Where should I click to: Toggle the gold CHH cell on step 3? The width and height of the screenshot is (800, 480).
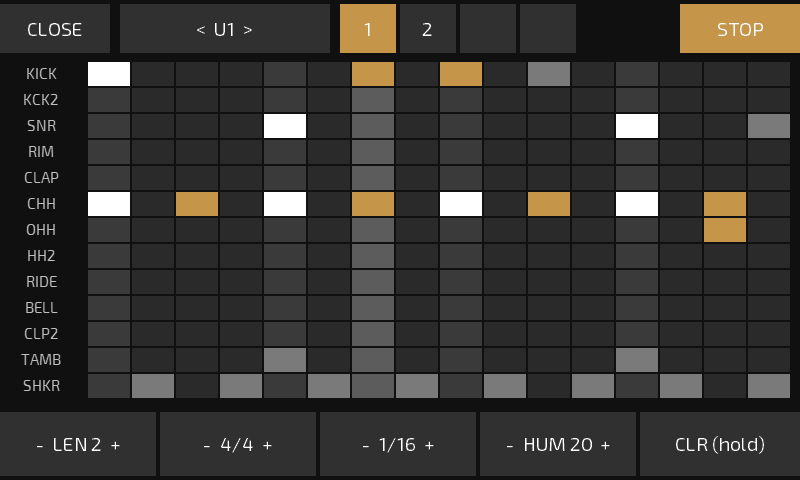[197, 204]
